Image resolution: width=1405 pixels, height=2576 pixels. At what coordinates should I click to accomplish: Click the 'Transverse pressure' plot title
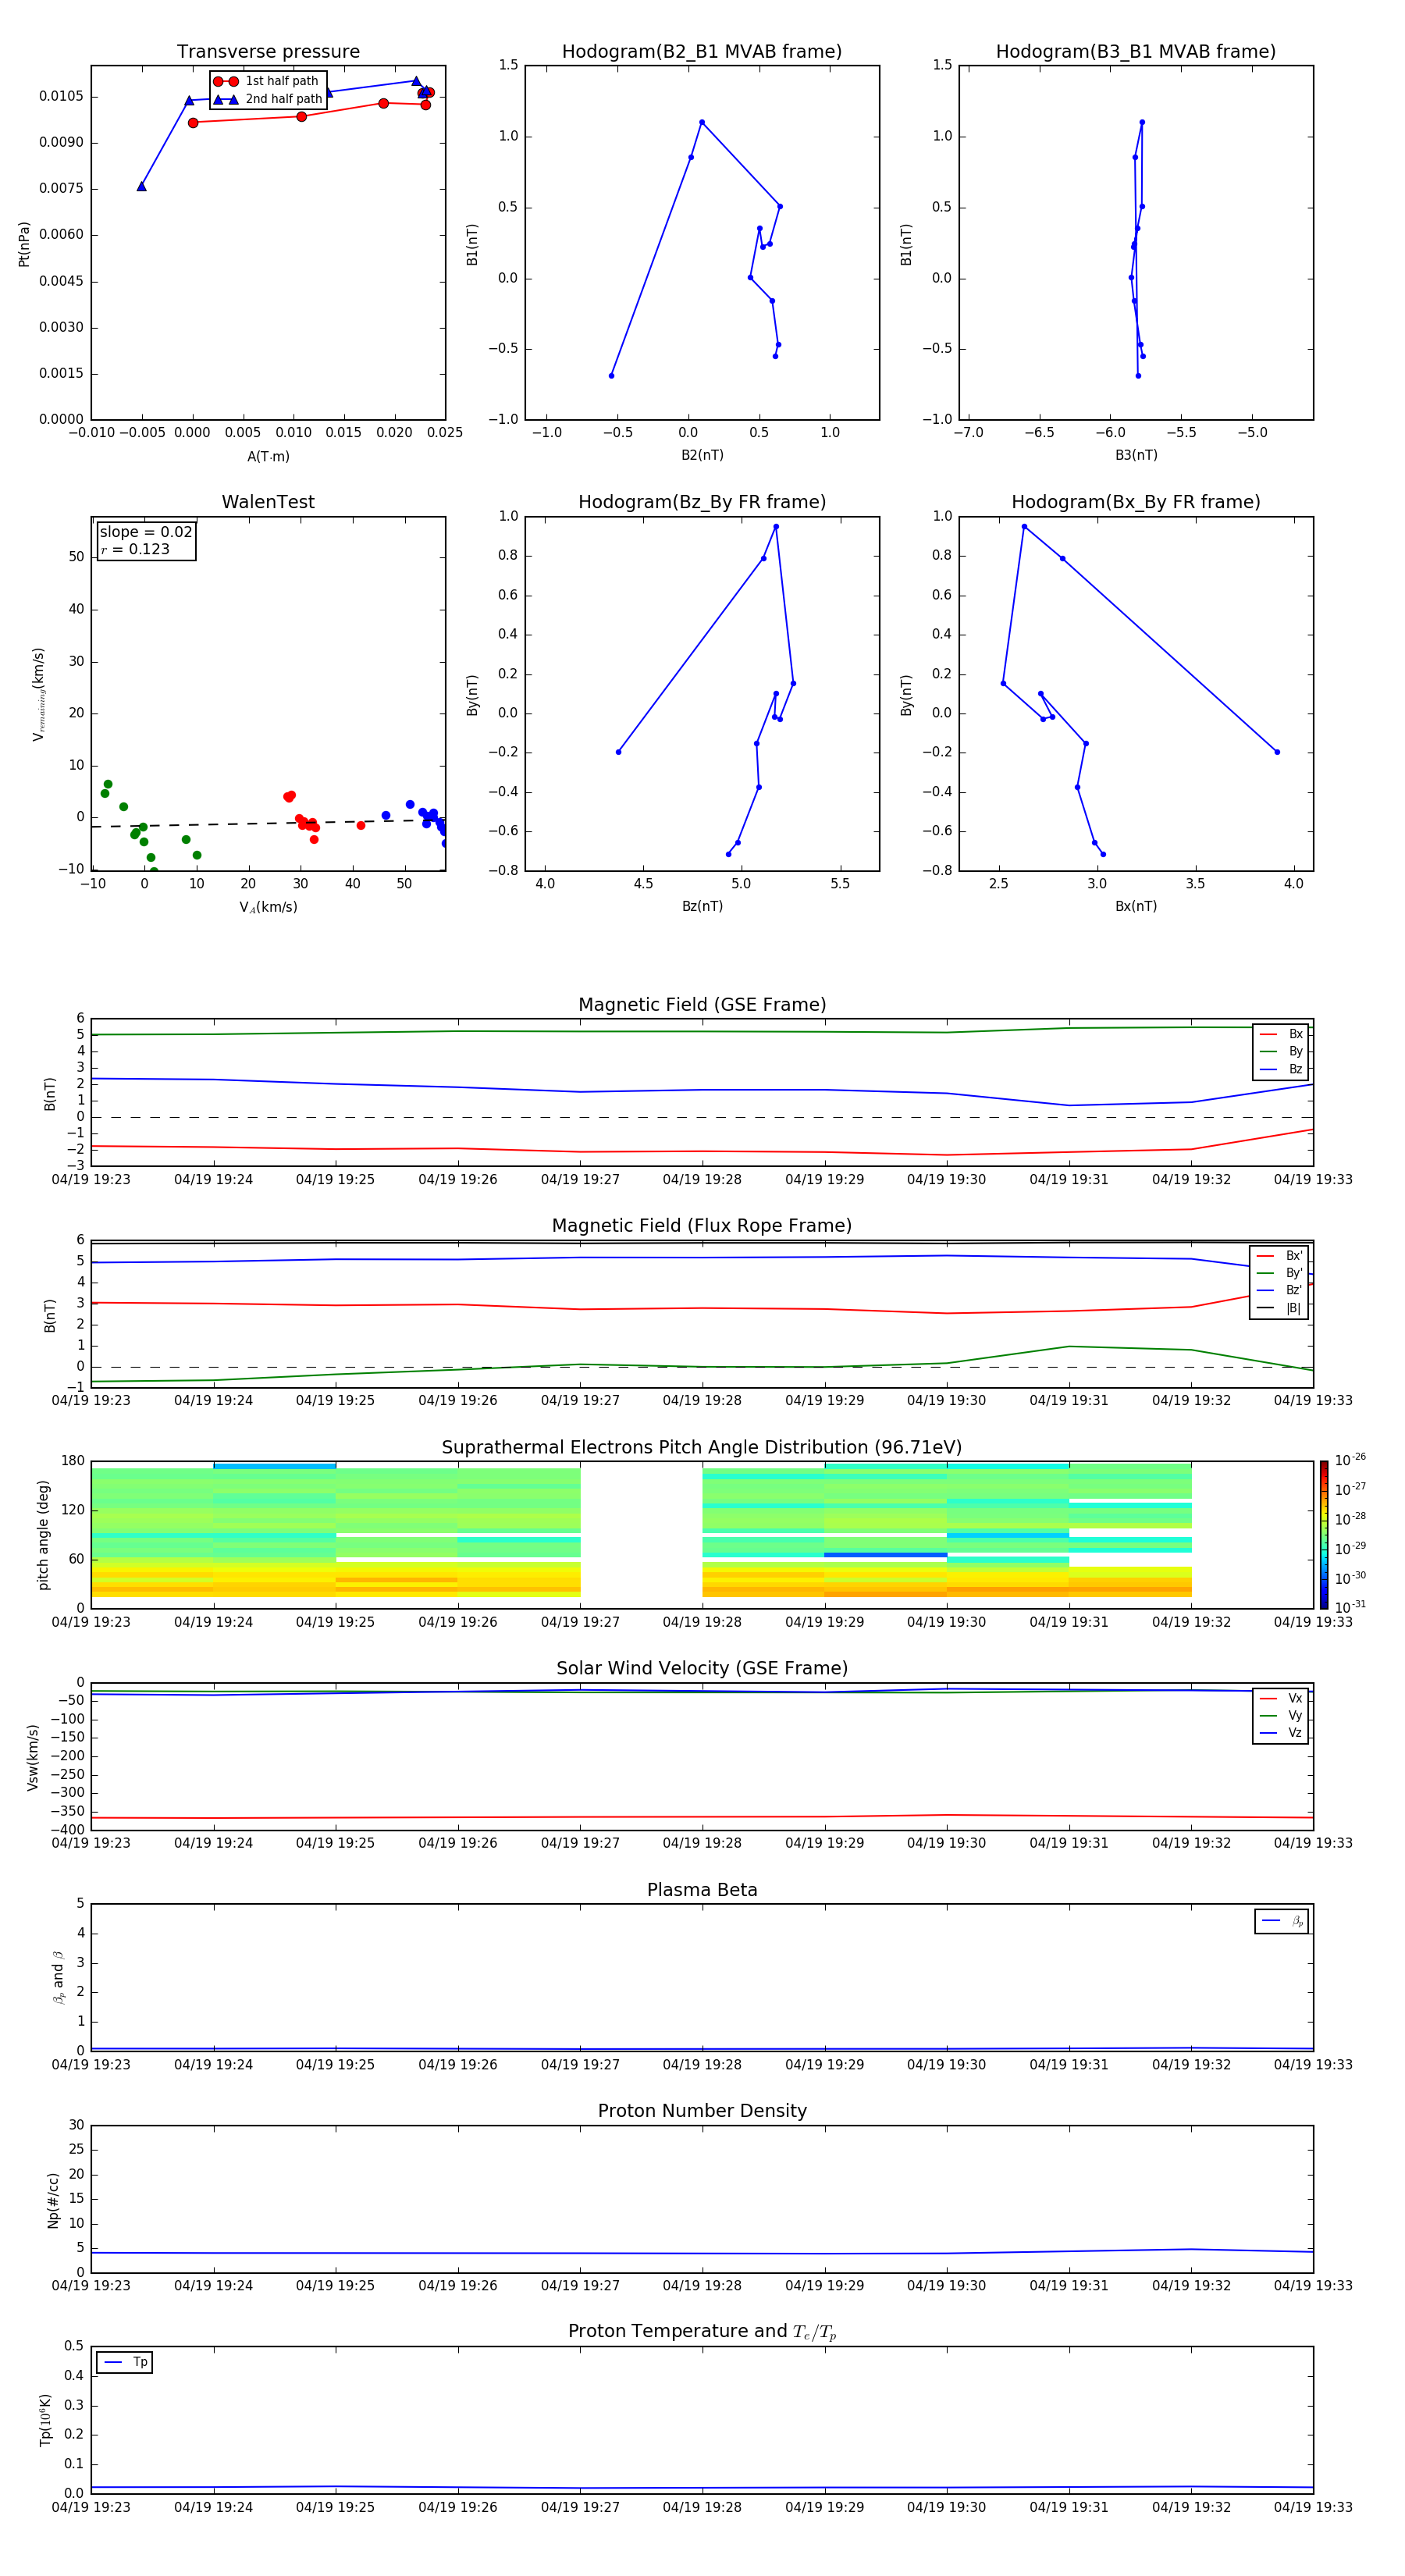point(268,52)
